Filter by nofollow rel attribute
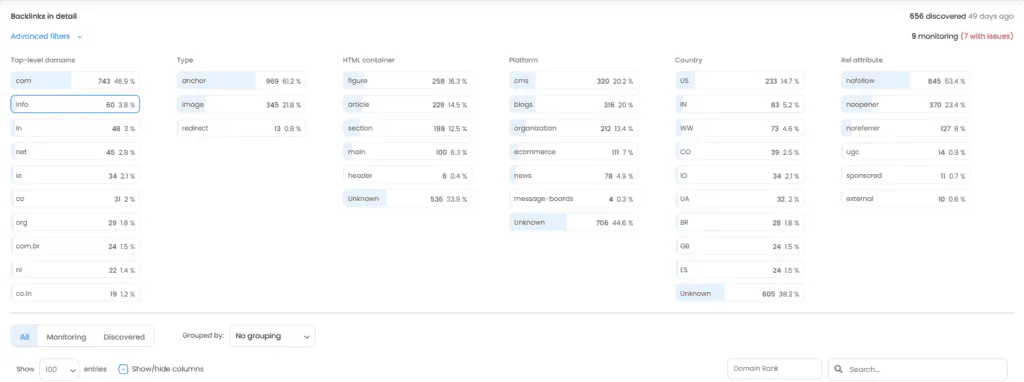1024x382 pixels. pyautogui.click(x=905, y=81)
